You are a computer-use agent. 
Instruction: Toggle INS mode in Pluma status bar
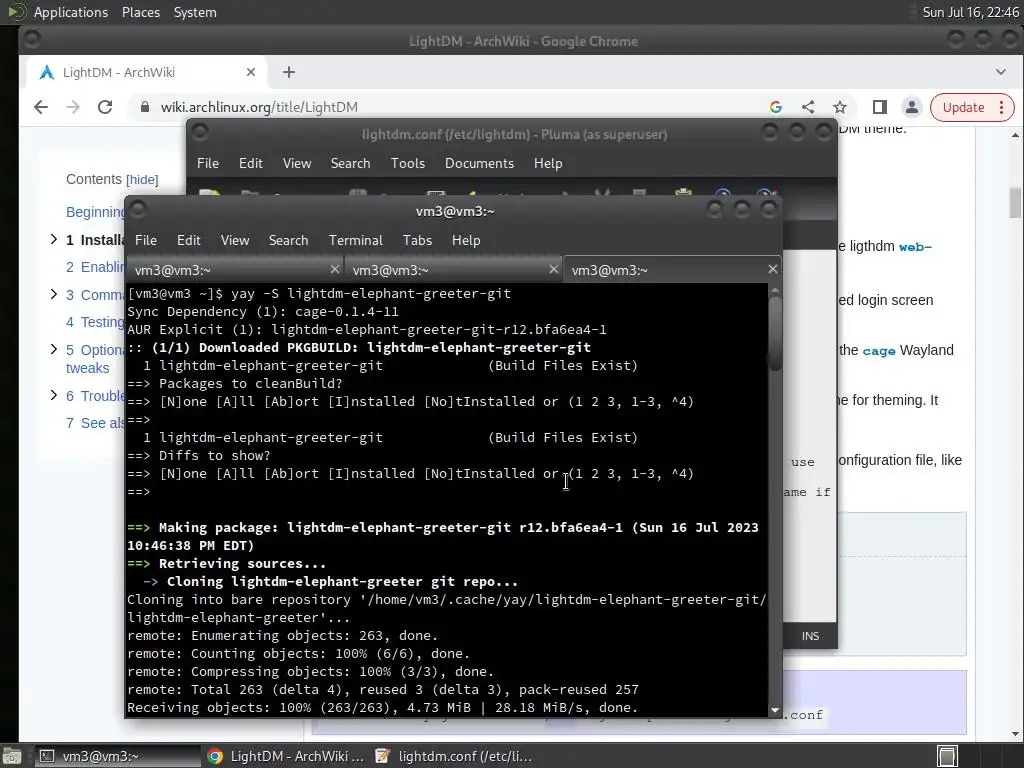pos(810,636)
